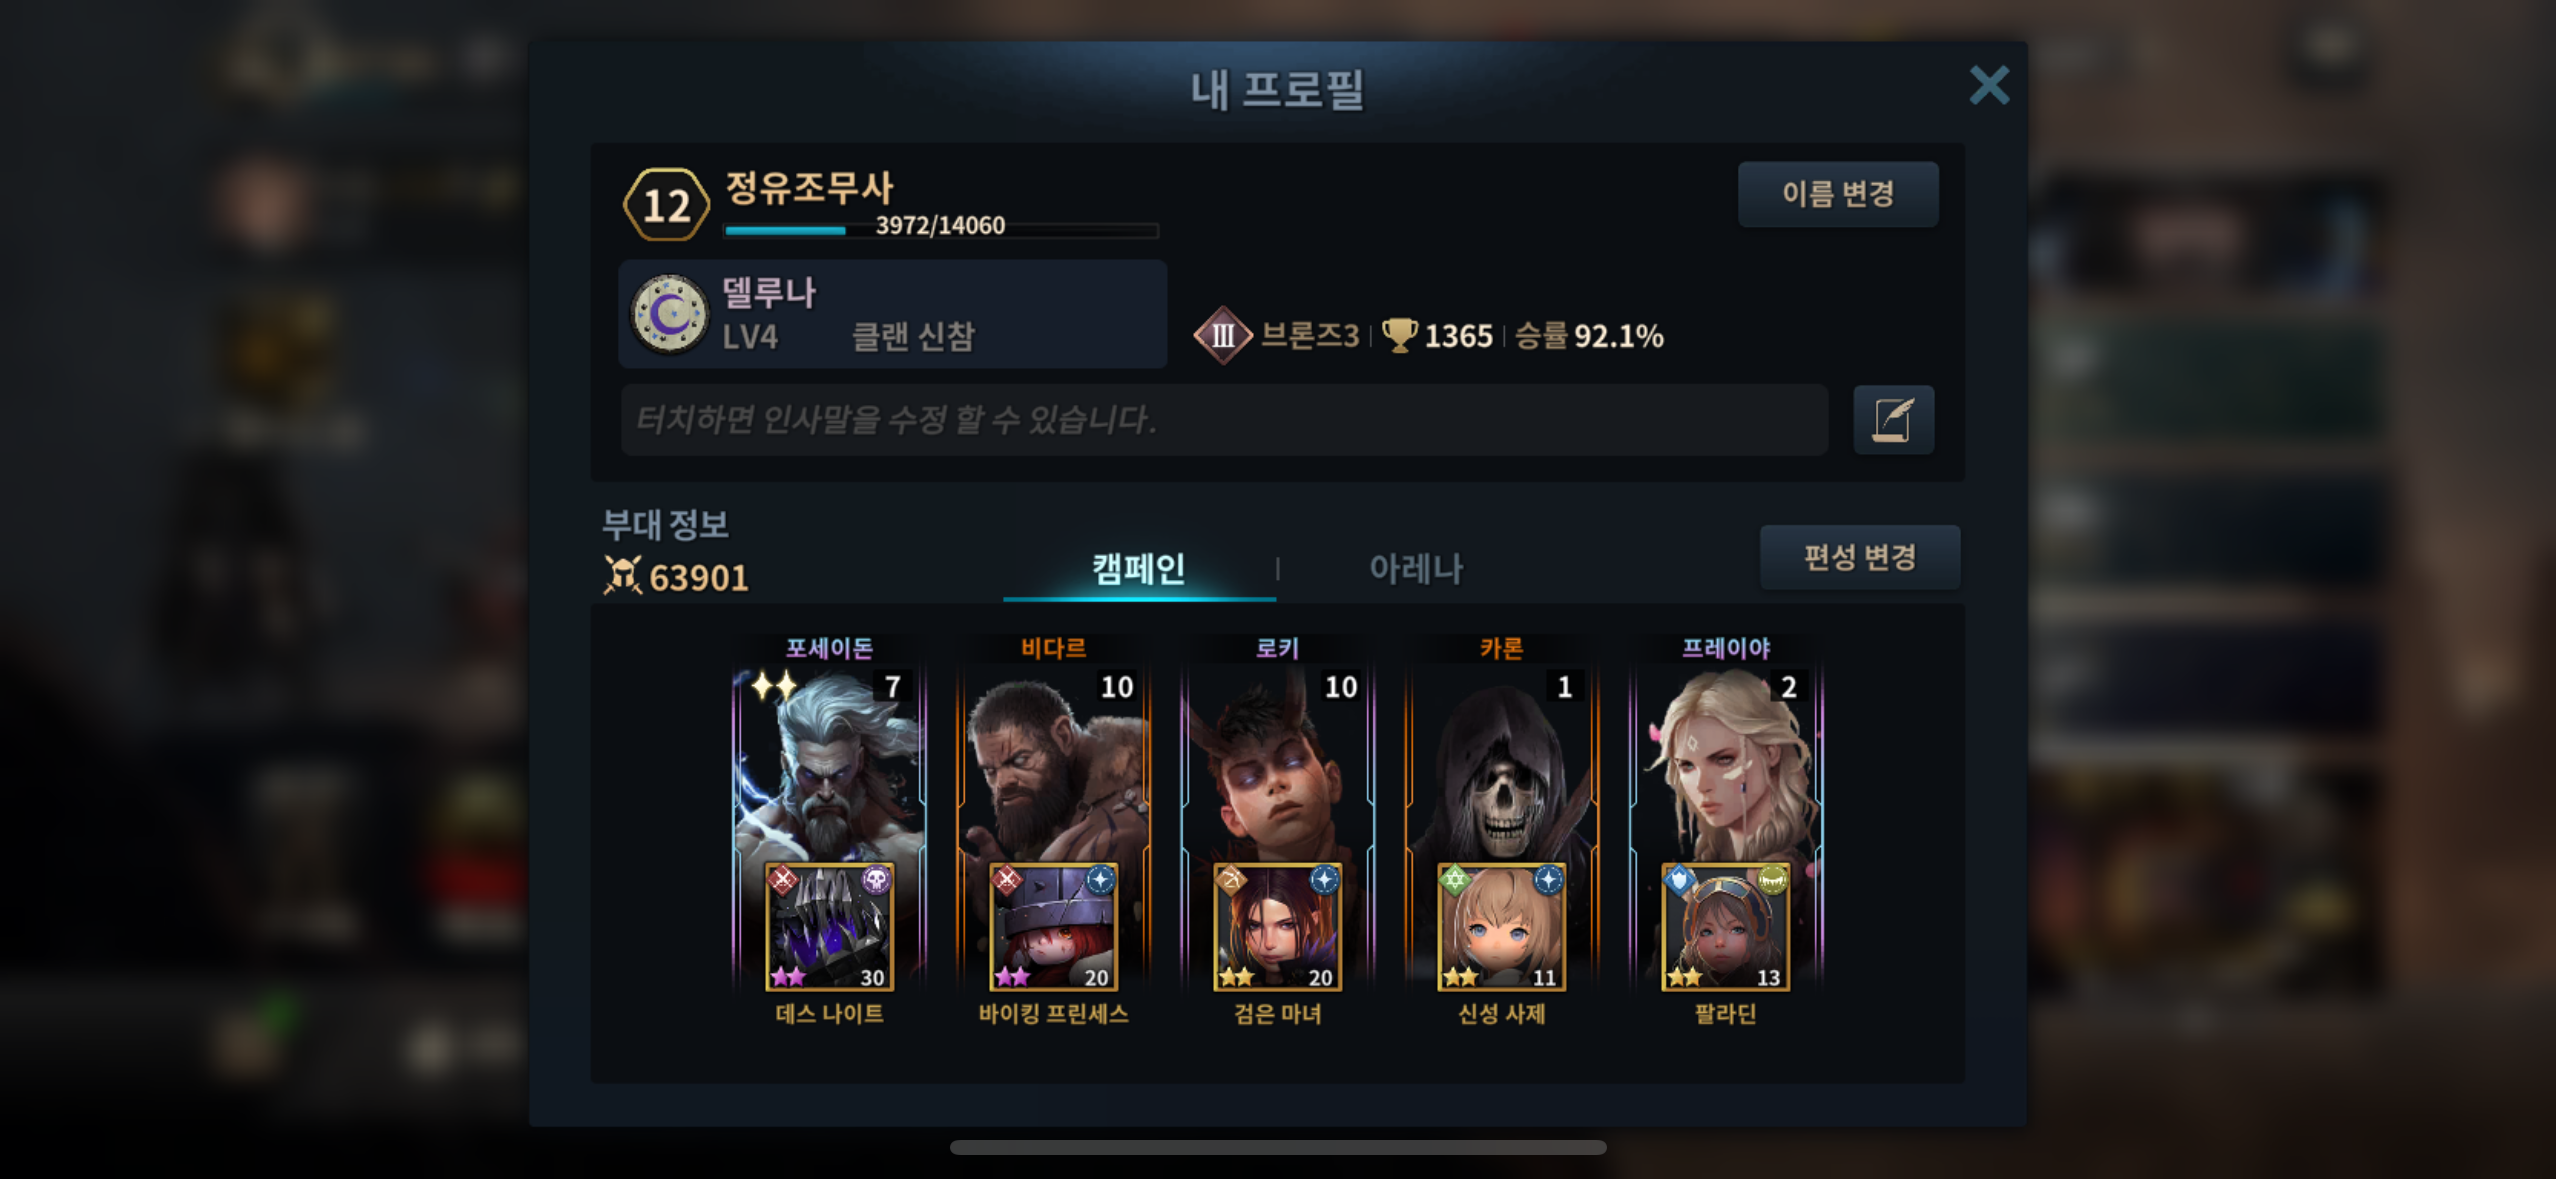This screenshot has height=1179, width=2556.
Task: Select the 팔라딘 unit icon
Action: [1725, 927]
